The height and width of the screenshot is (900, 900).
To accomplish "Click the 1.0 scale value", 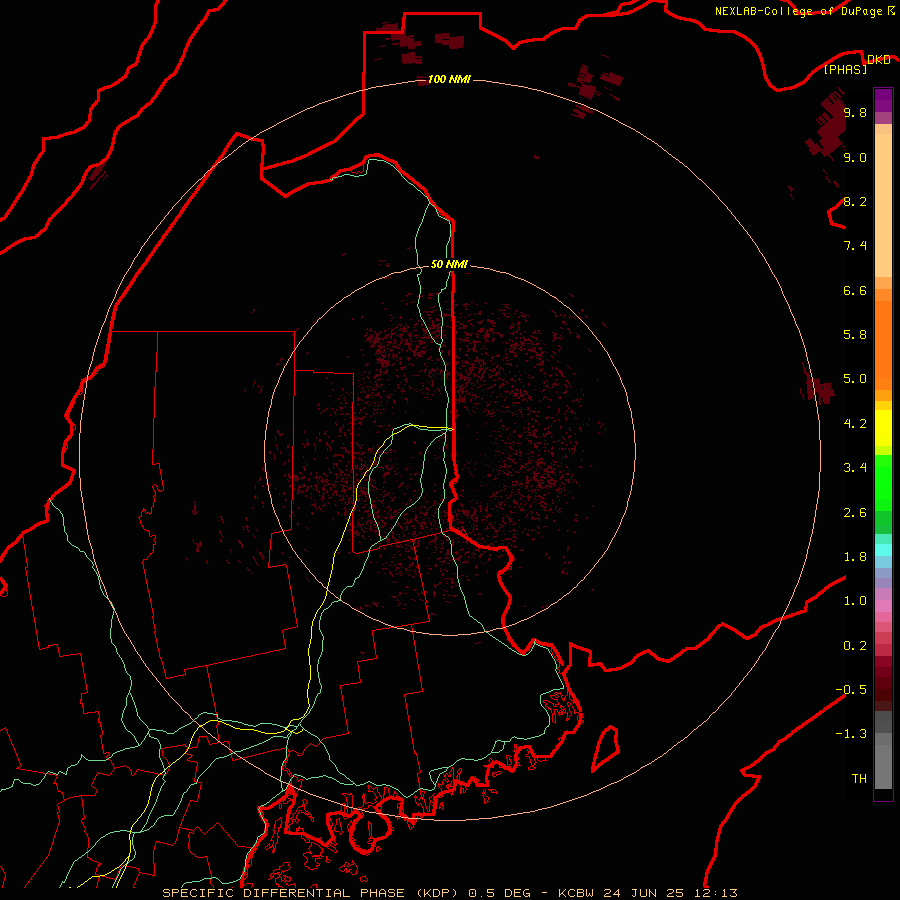I will [x=855, y=601].
